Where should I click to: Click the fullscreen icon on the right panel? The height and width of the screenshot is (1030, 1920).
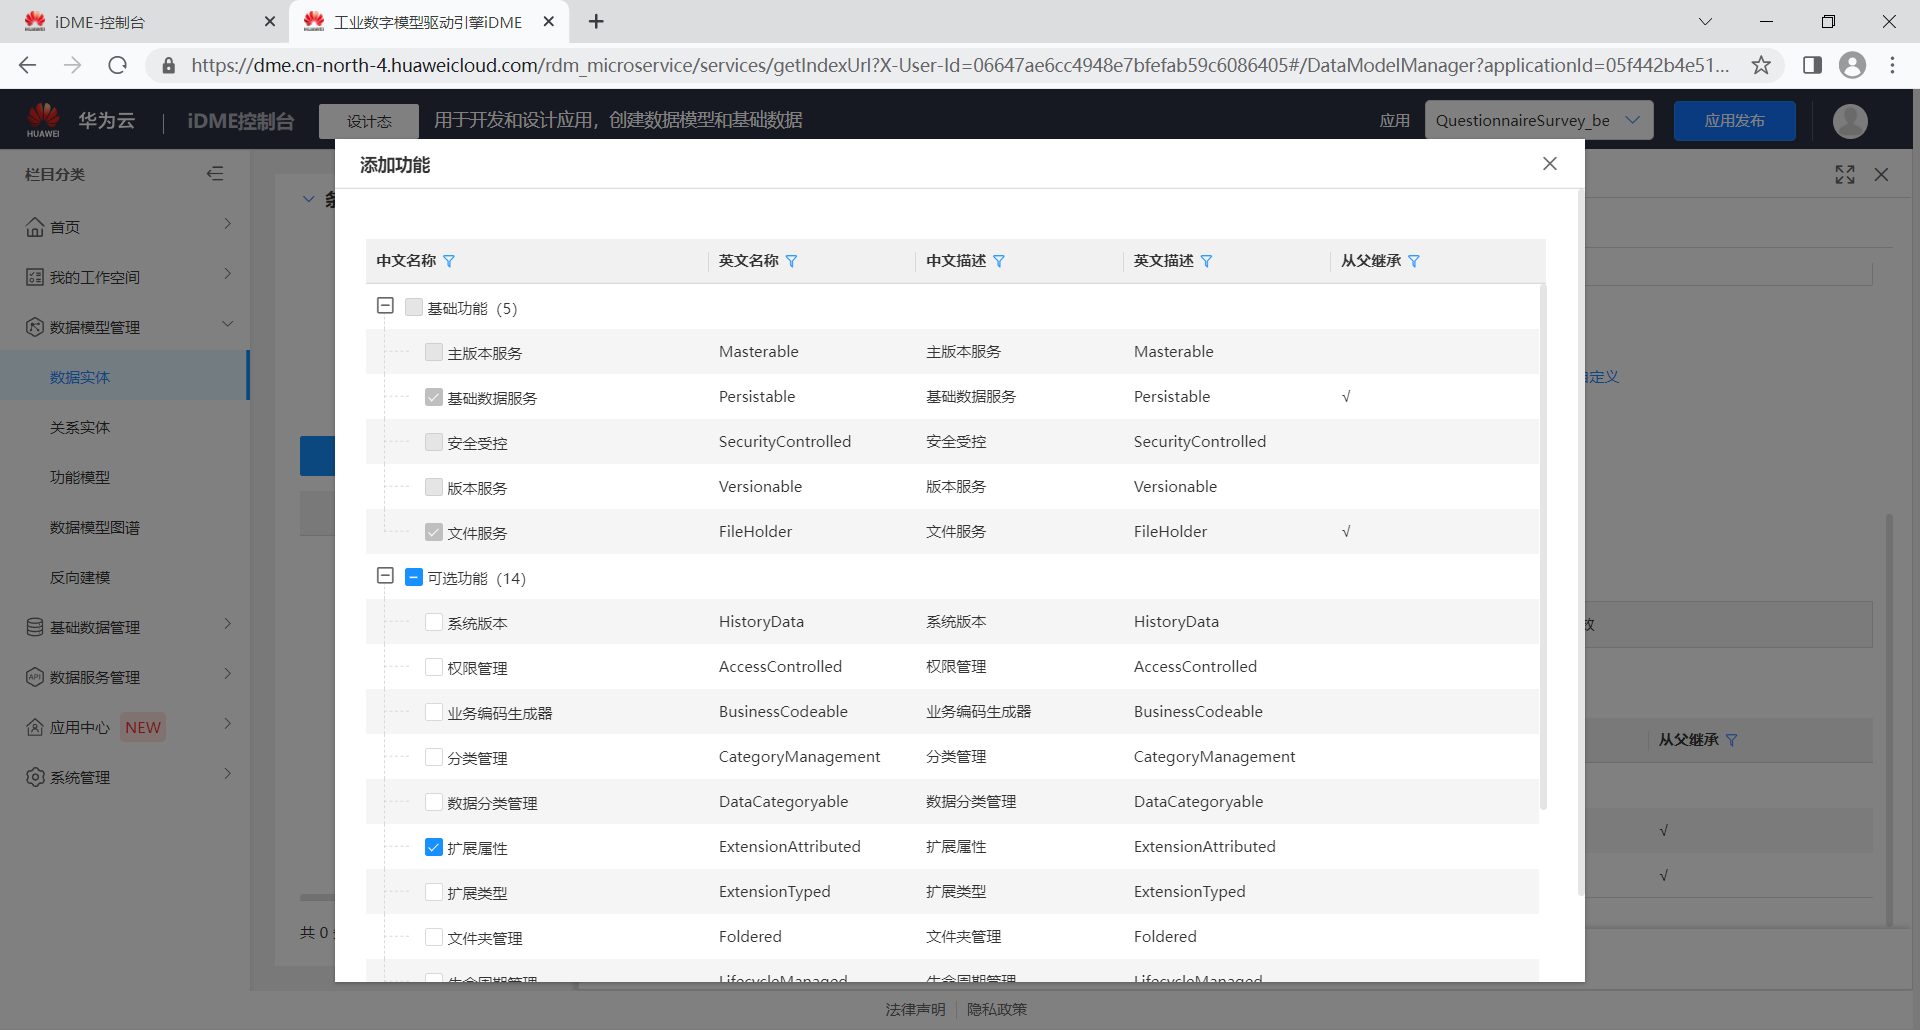[x=1845, y=174]
